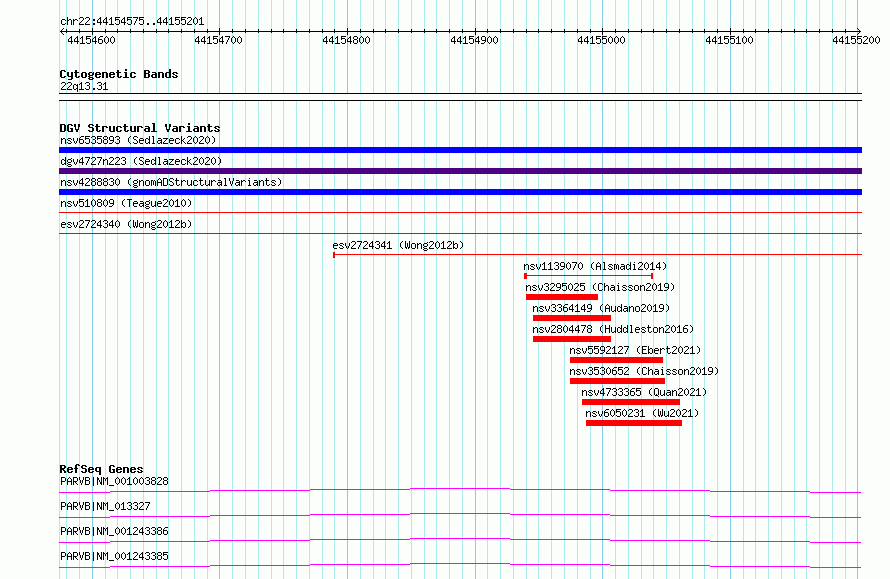Select the dgv4727n223 purple variant bar
890x579 pixels.
[460, 171]
